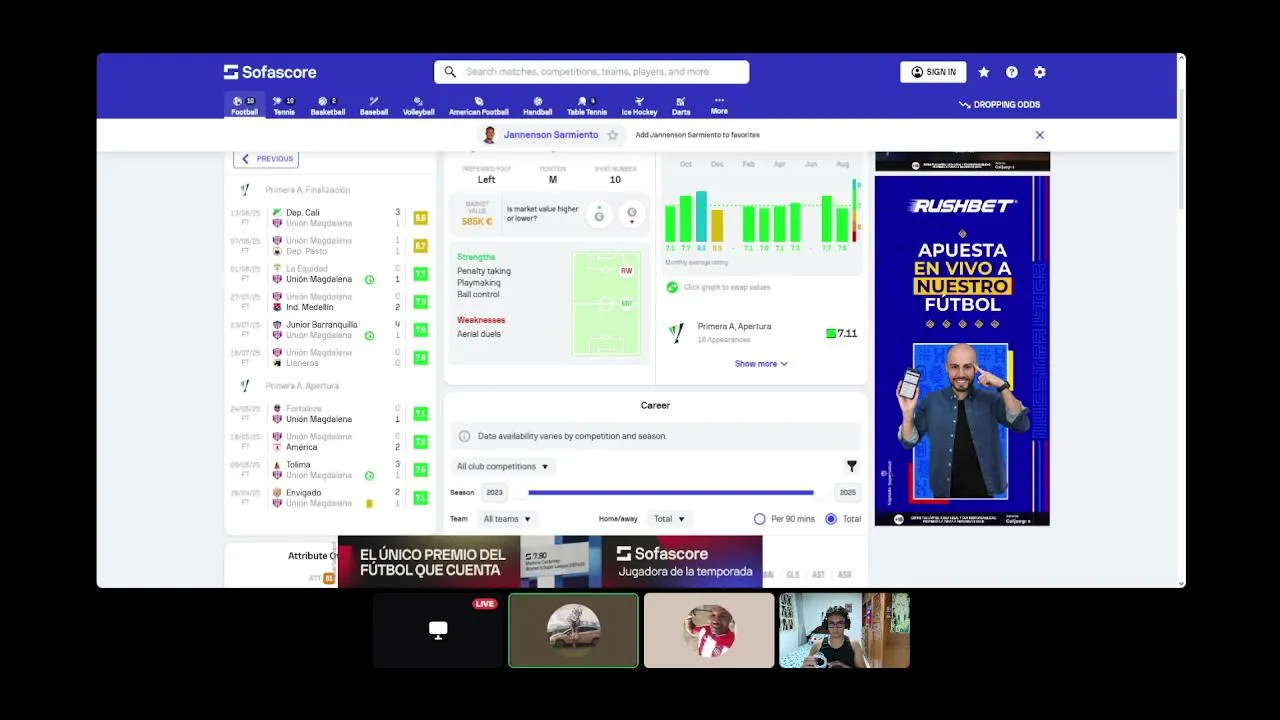Click the América team crest

(277, 447)
